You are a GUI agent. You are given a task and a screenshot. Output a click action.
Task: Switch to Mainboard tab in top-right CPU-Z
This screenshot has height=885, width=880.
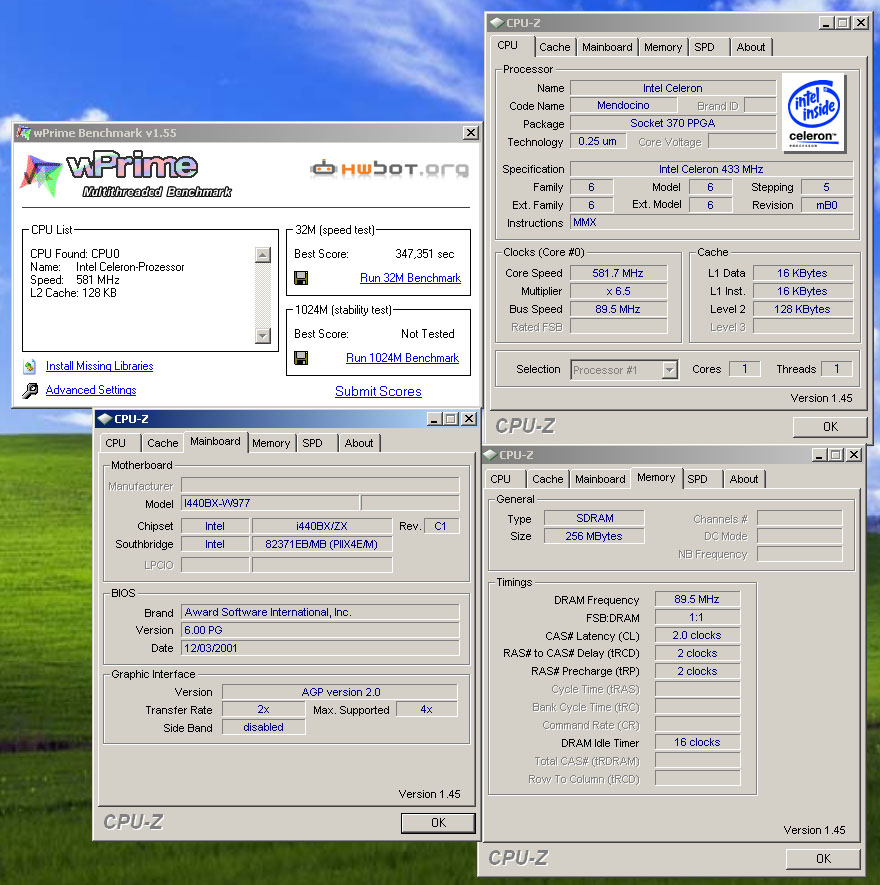point(607,47)
